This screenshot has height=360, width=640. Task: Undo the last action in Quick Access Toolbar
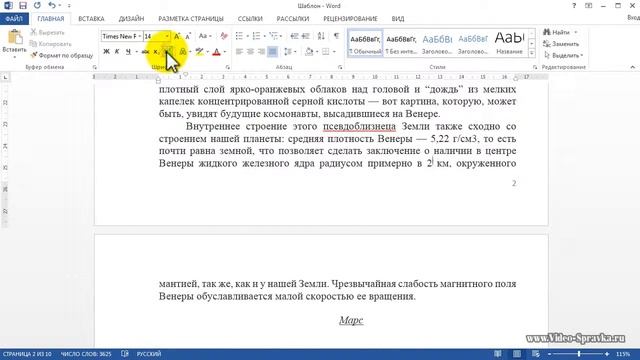(x=51, y=6)
